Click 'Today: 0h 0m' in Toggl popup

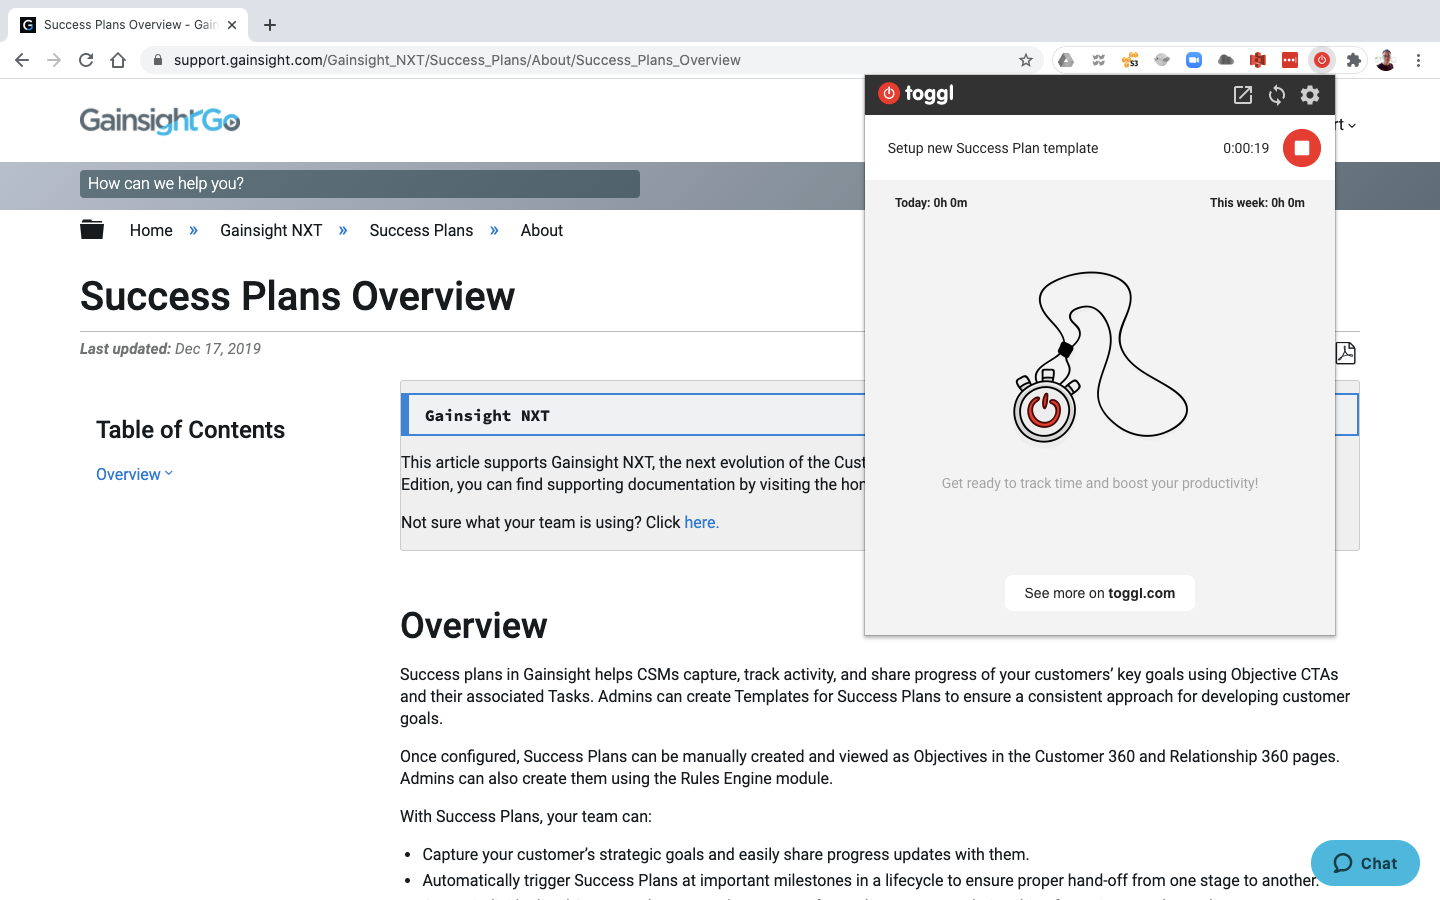coord(931,203)
